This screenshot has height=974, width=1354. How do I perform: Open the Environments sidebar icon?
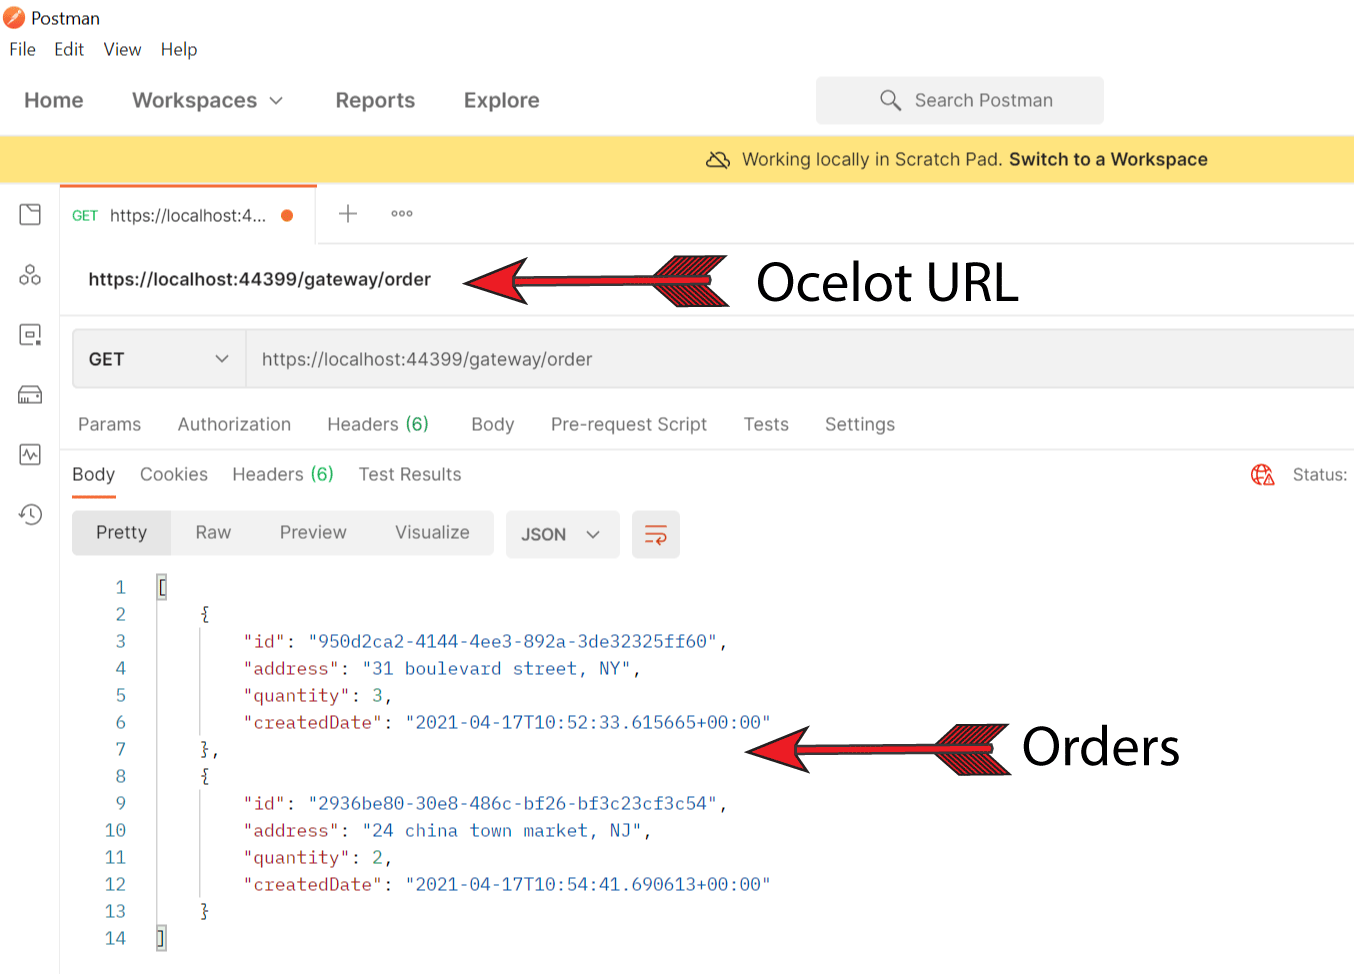pyautogui.click(x=30, y=335)
